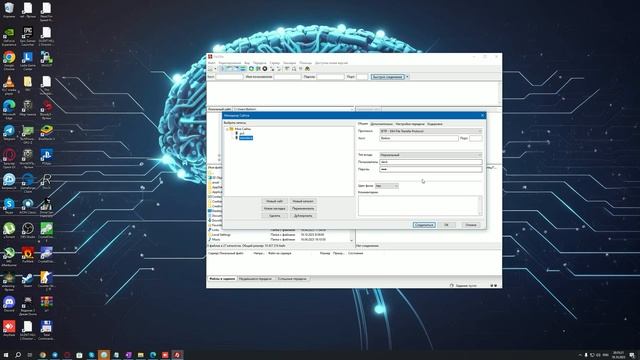Viewport: 640px width, 360px height.
Task: Click the Имя пользователя quickconnect field
Action: click(287, 77)
